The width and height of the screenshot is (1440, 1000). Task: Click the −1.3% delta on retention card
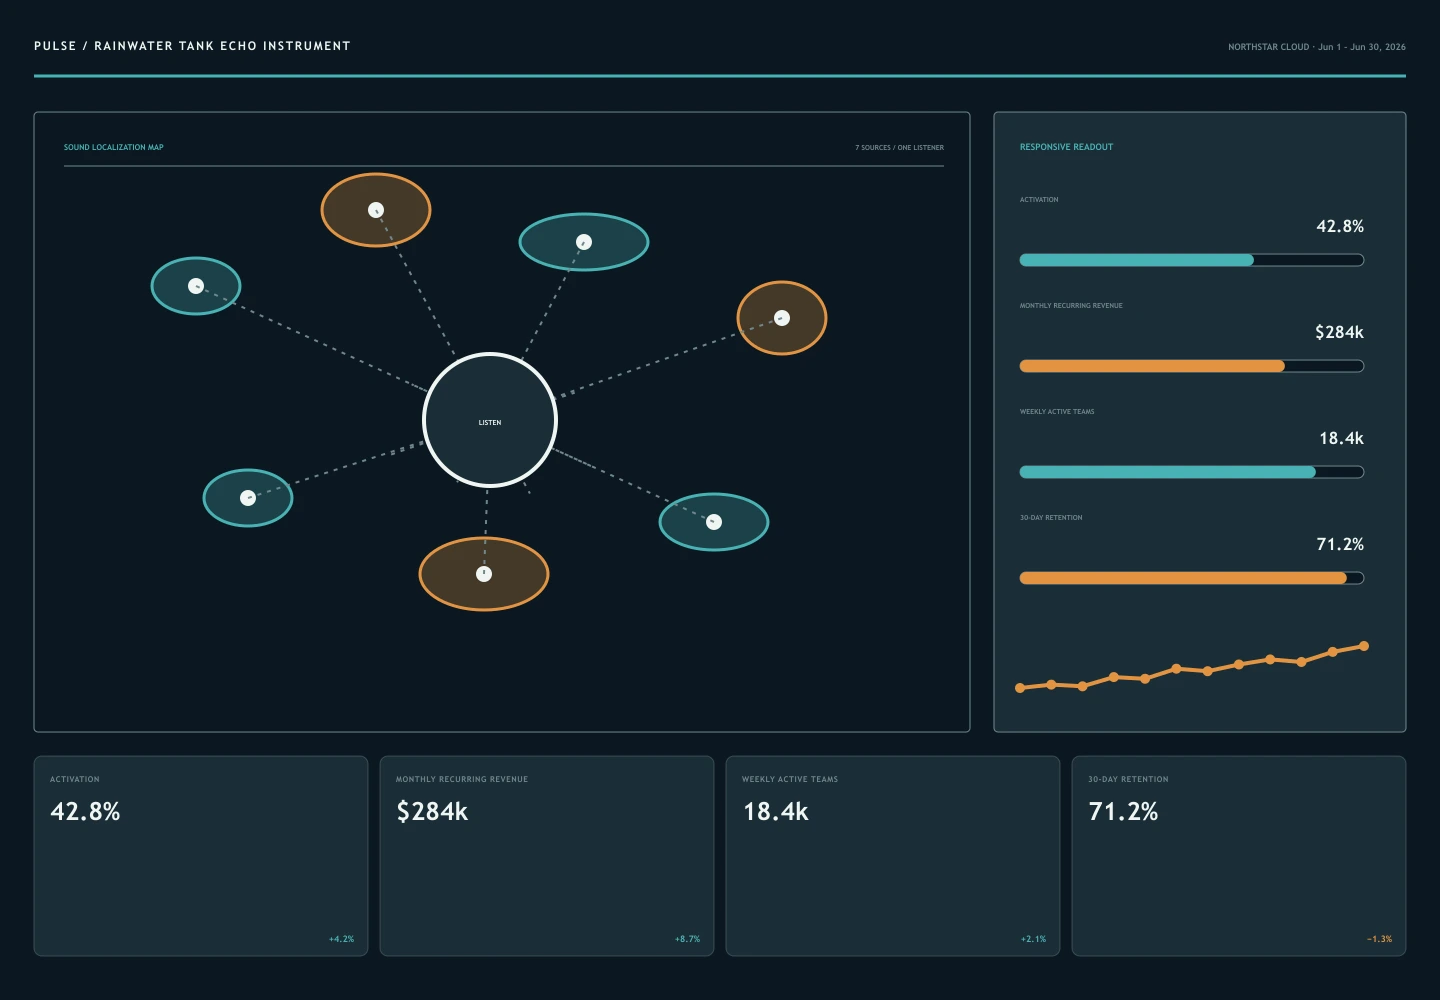1379,939
